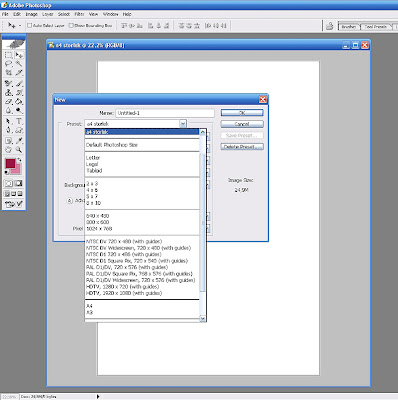This screenshot has height=400, width=398.
Task: Click the Name field showing Untitled-1
Action: point(165,113)
